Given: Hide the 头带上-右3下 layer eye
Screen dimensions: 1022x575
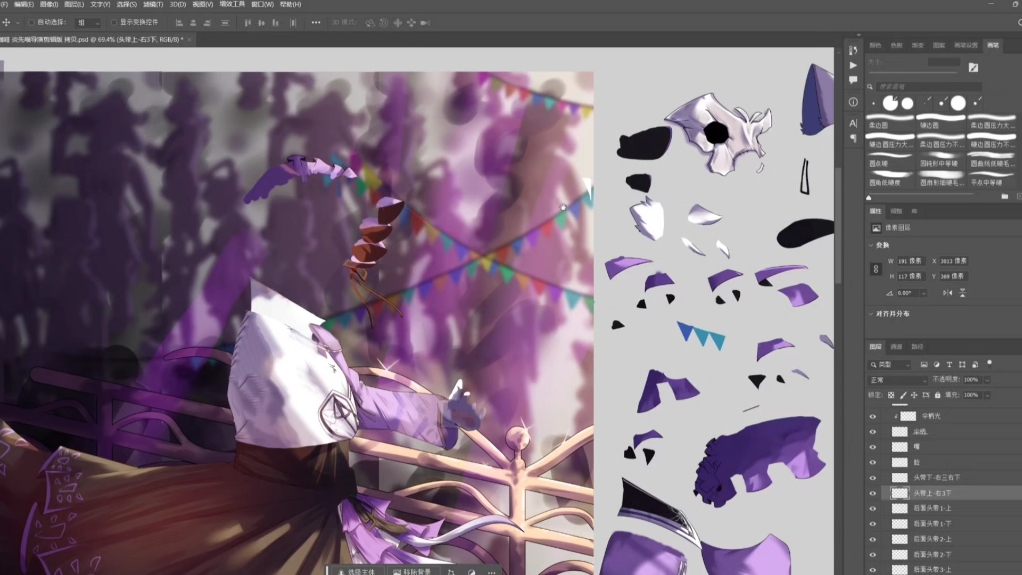Looking at the screenshot, I should [x=873, y=494].
